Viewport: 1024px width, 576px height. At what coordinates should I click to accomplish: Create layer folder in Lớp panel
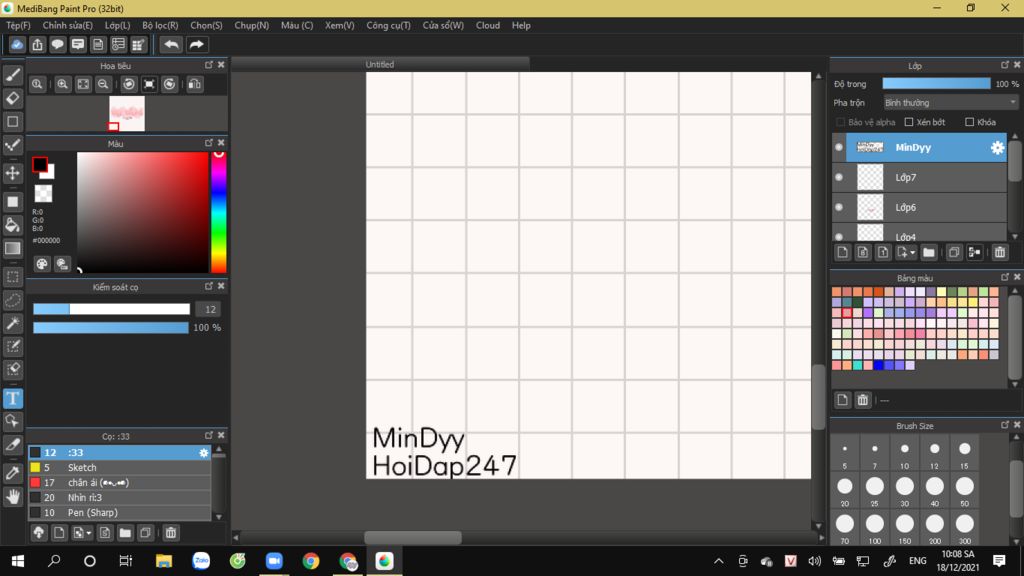tap(929, 253)
